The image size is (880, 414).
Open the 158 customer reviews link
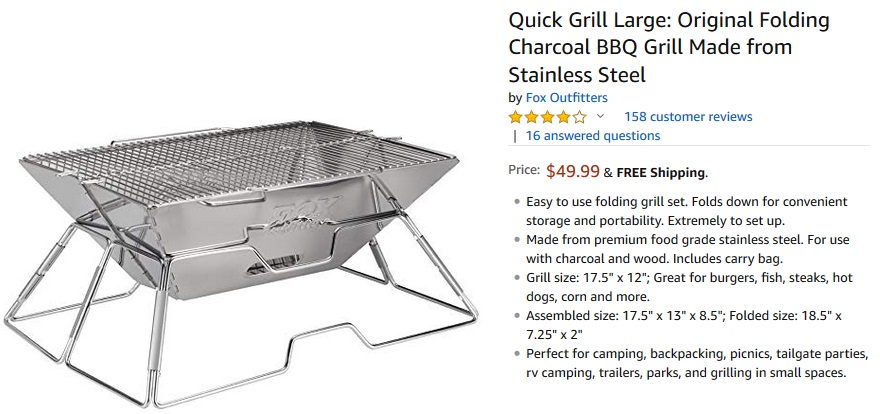click(x=688, y=117)
